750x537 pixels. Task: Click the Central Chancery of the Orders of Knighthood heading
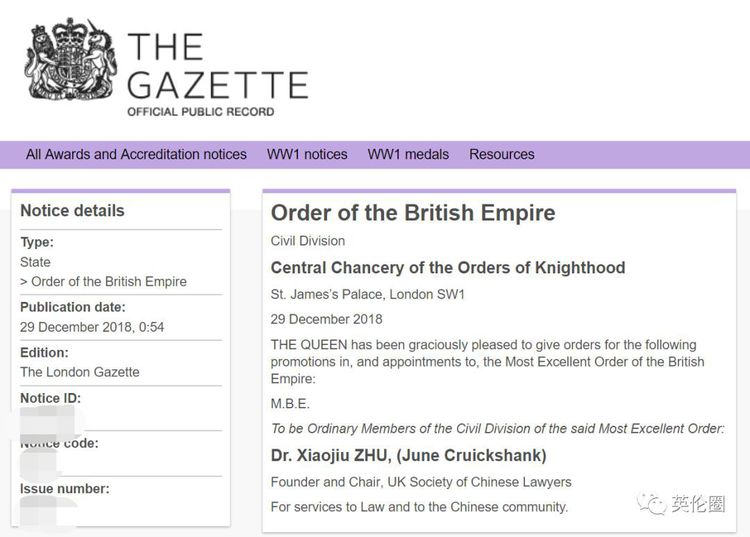click(448, 268)
